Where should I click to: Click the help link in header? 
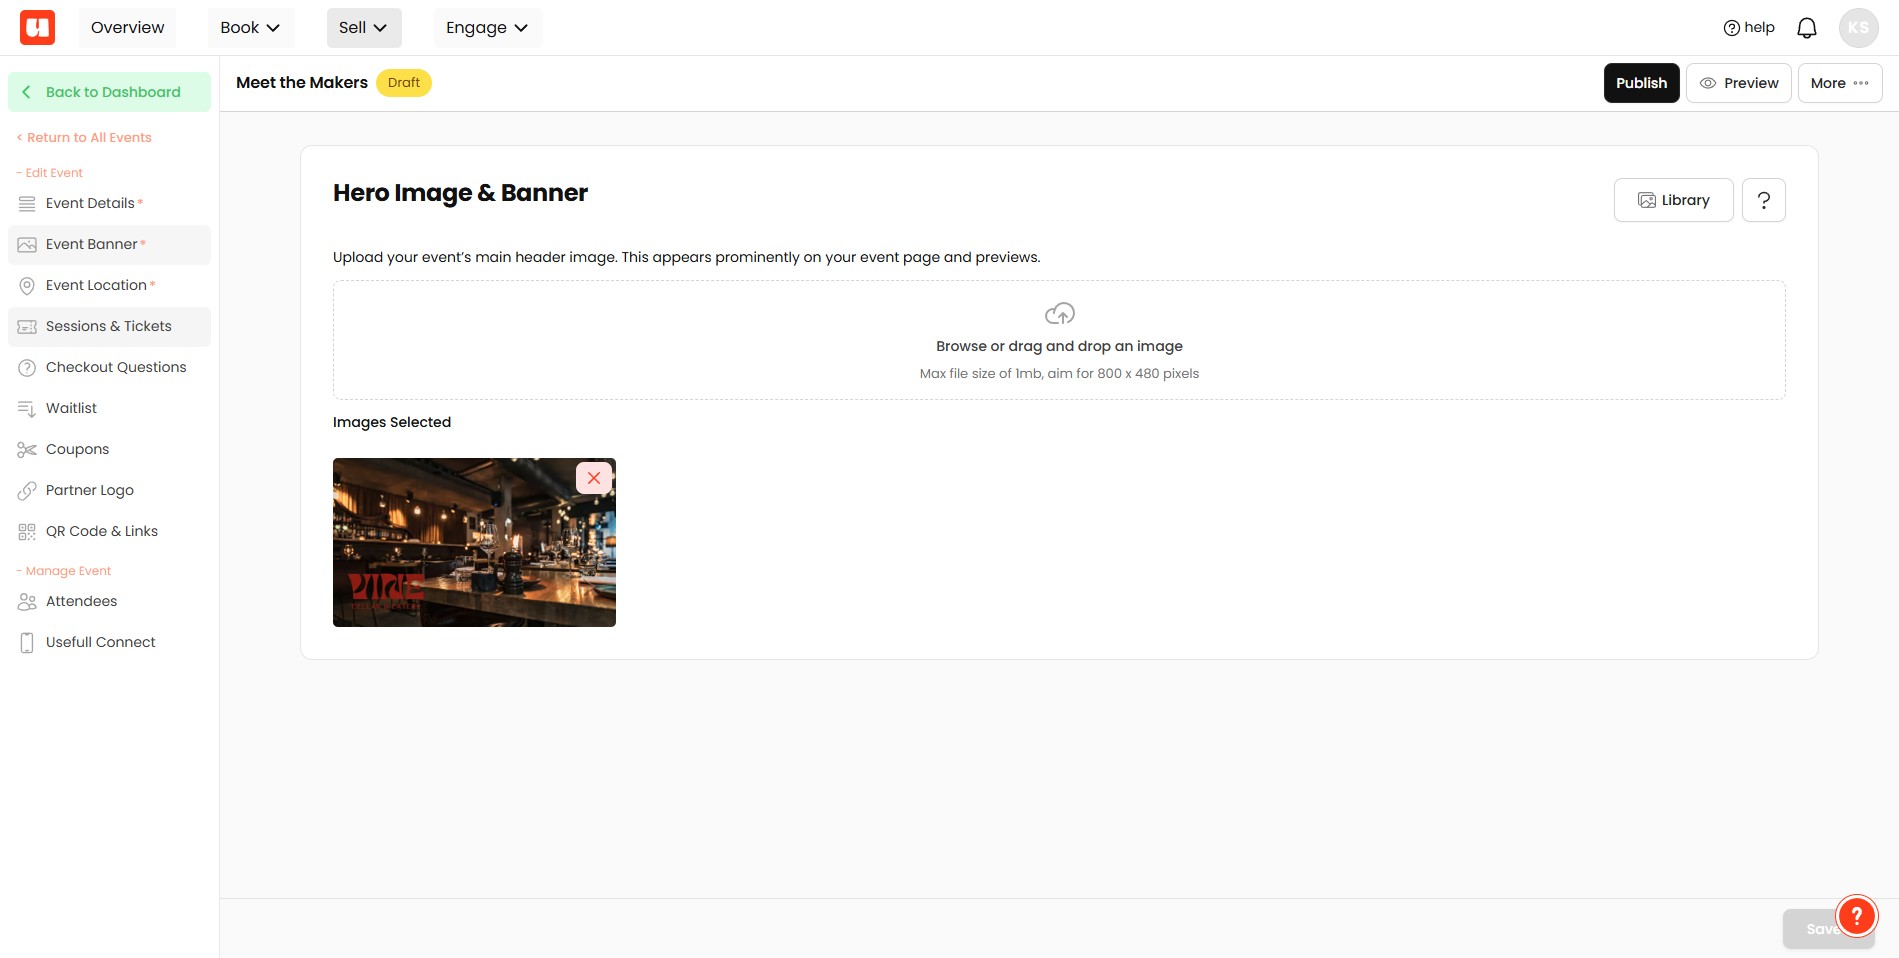pyautogui.click(x=1748, y=28)
